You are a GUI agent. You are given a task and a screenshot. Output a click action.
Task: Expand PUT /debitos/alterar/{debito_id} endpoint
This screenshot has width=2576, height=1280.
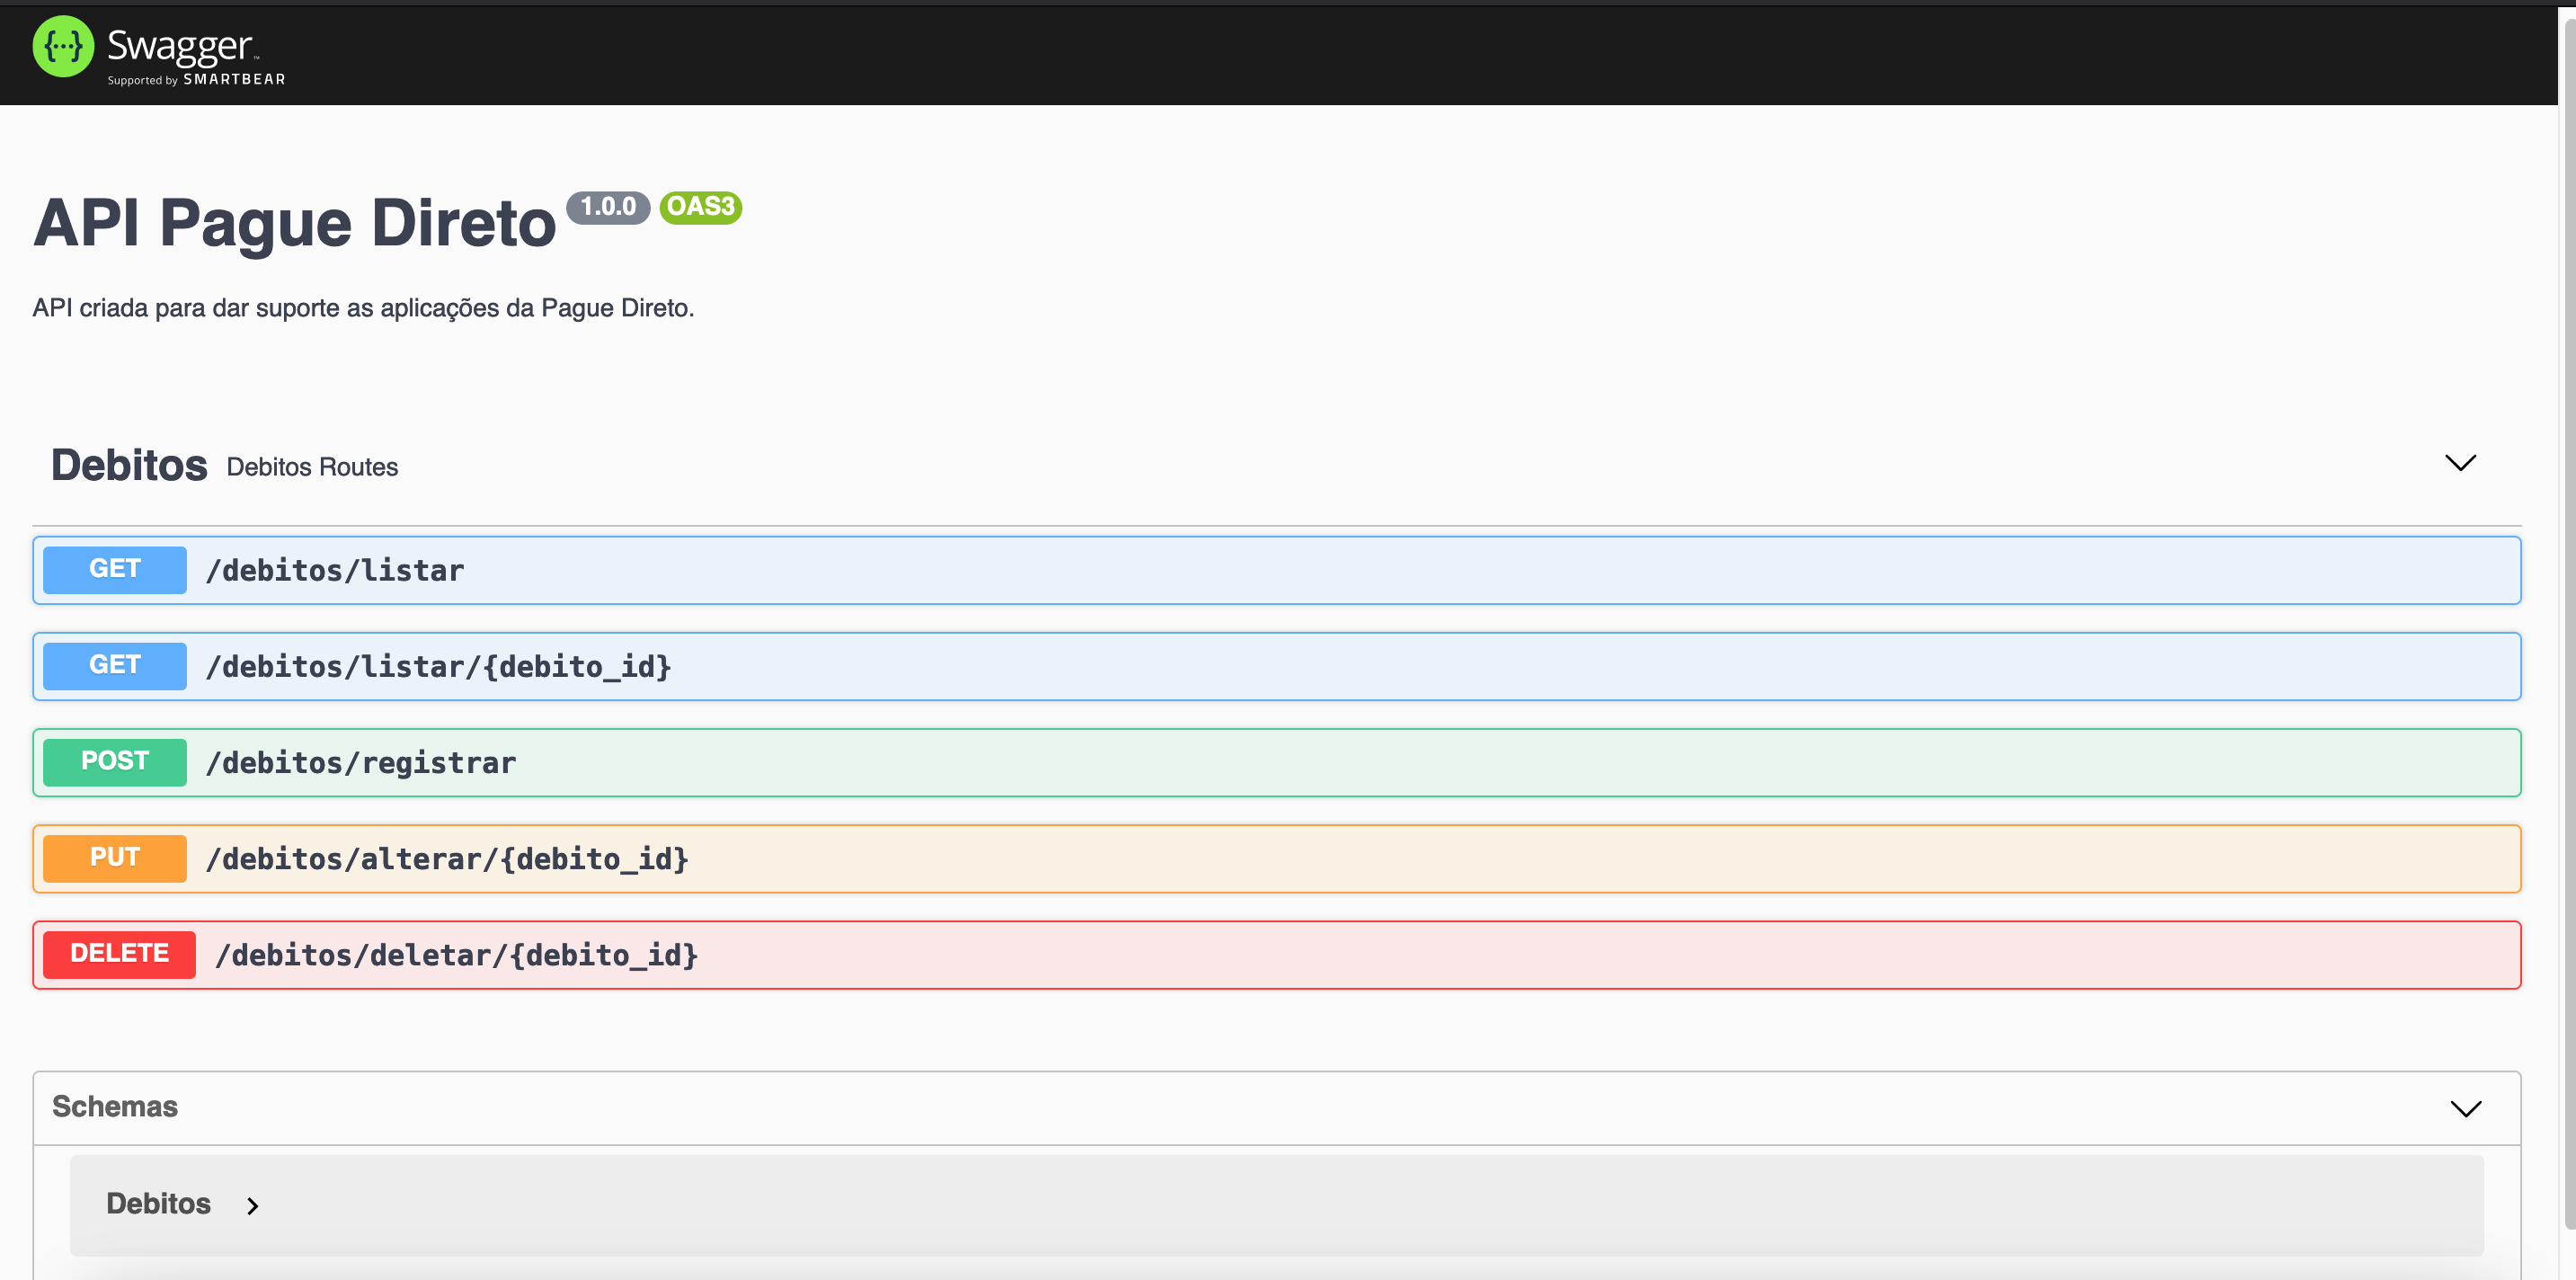click(1276, 858)
